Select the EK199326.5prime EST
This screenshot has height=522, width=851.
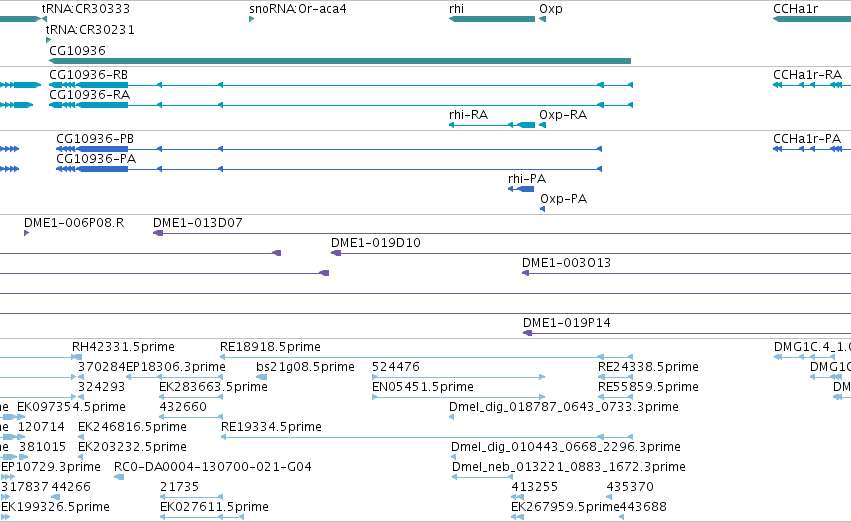click(x=5, y=517)
